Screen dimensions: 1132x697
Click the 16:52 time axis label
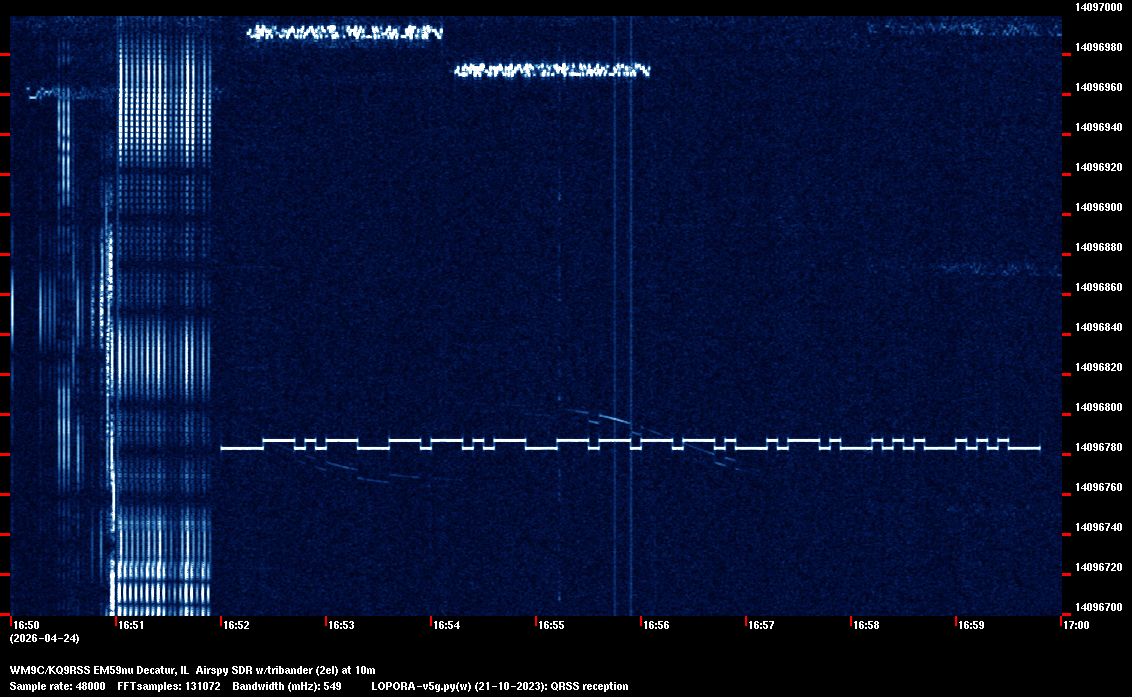point(236,625)
